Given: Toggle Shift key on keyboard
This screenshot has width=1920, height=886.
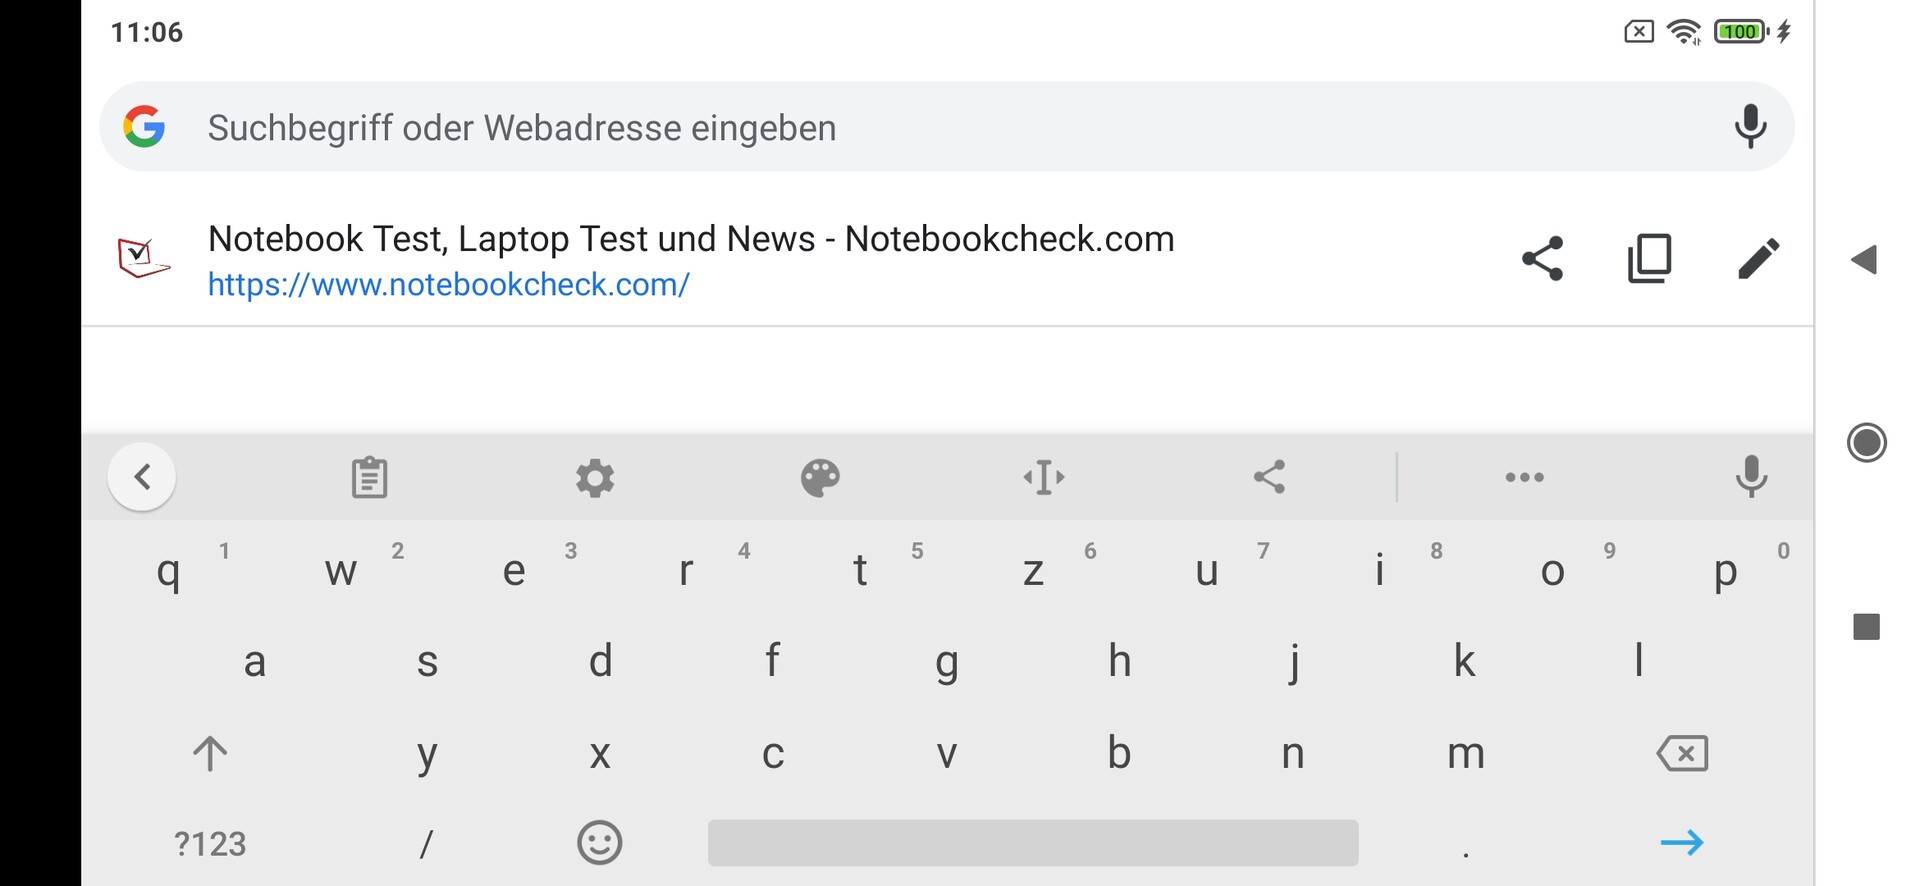Looking at the screenshot, I should (210, 753).
